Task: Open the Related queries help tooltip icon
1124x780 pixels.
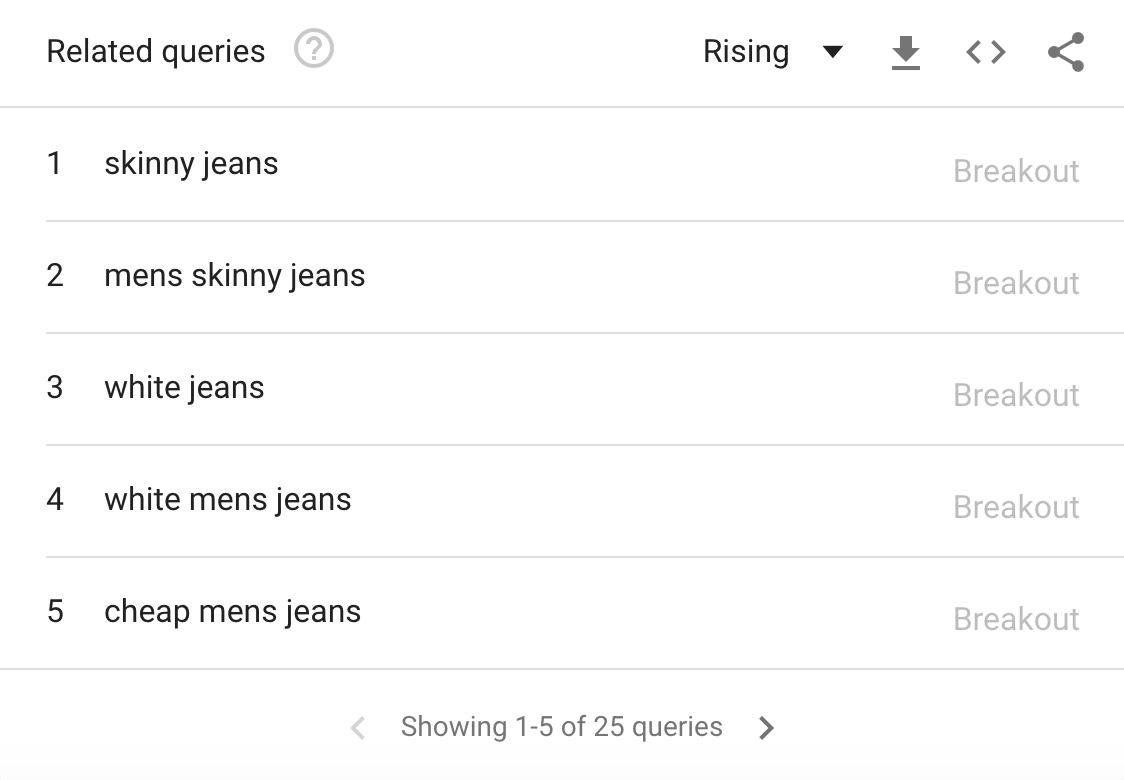Action: point(314,49)
